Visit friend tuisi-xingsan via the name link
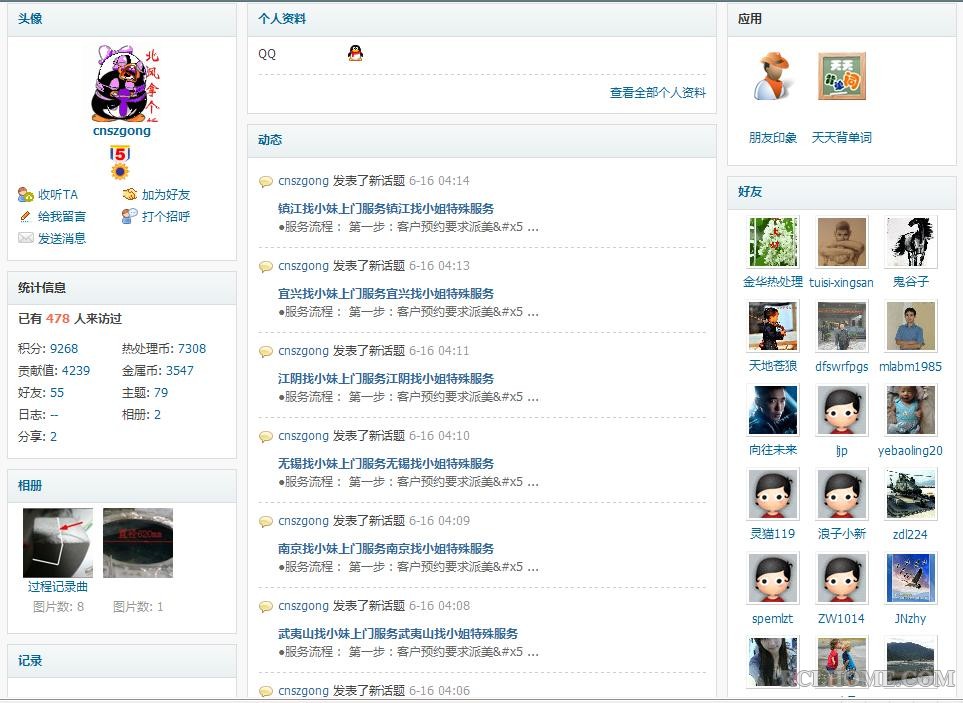Image resolution: width=963 pixels, height=703 pixels. click(x=841, y=282)
